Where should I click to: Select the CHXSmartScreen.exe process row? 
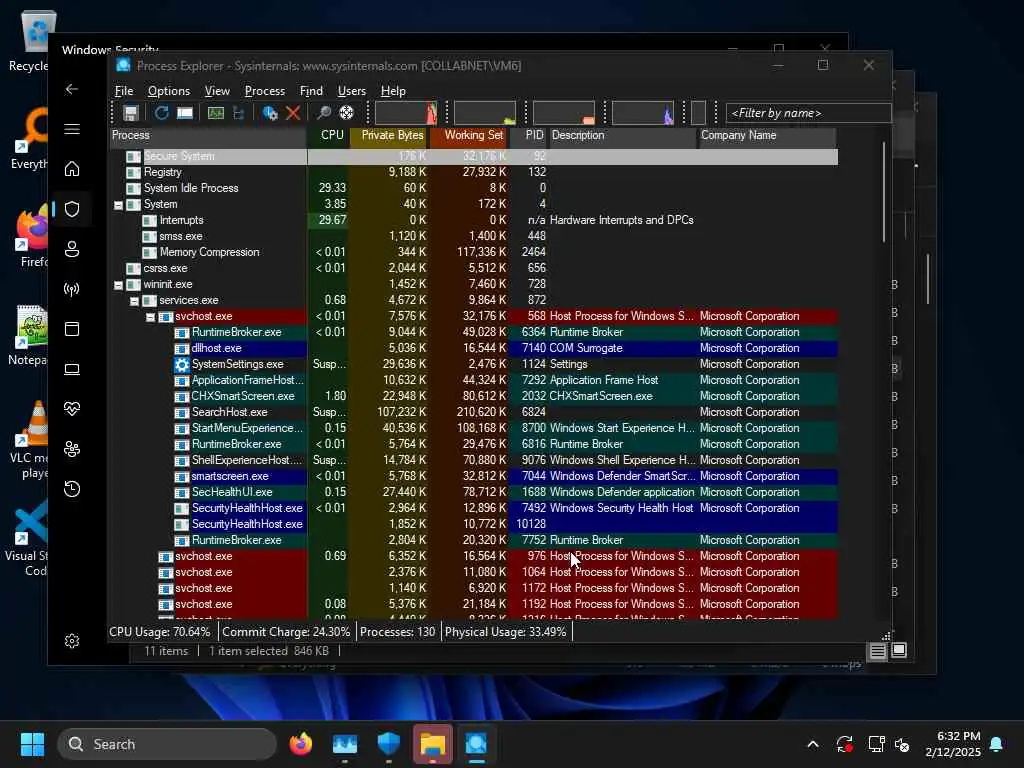473,396
